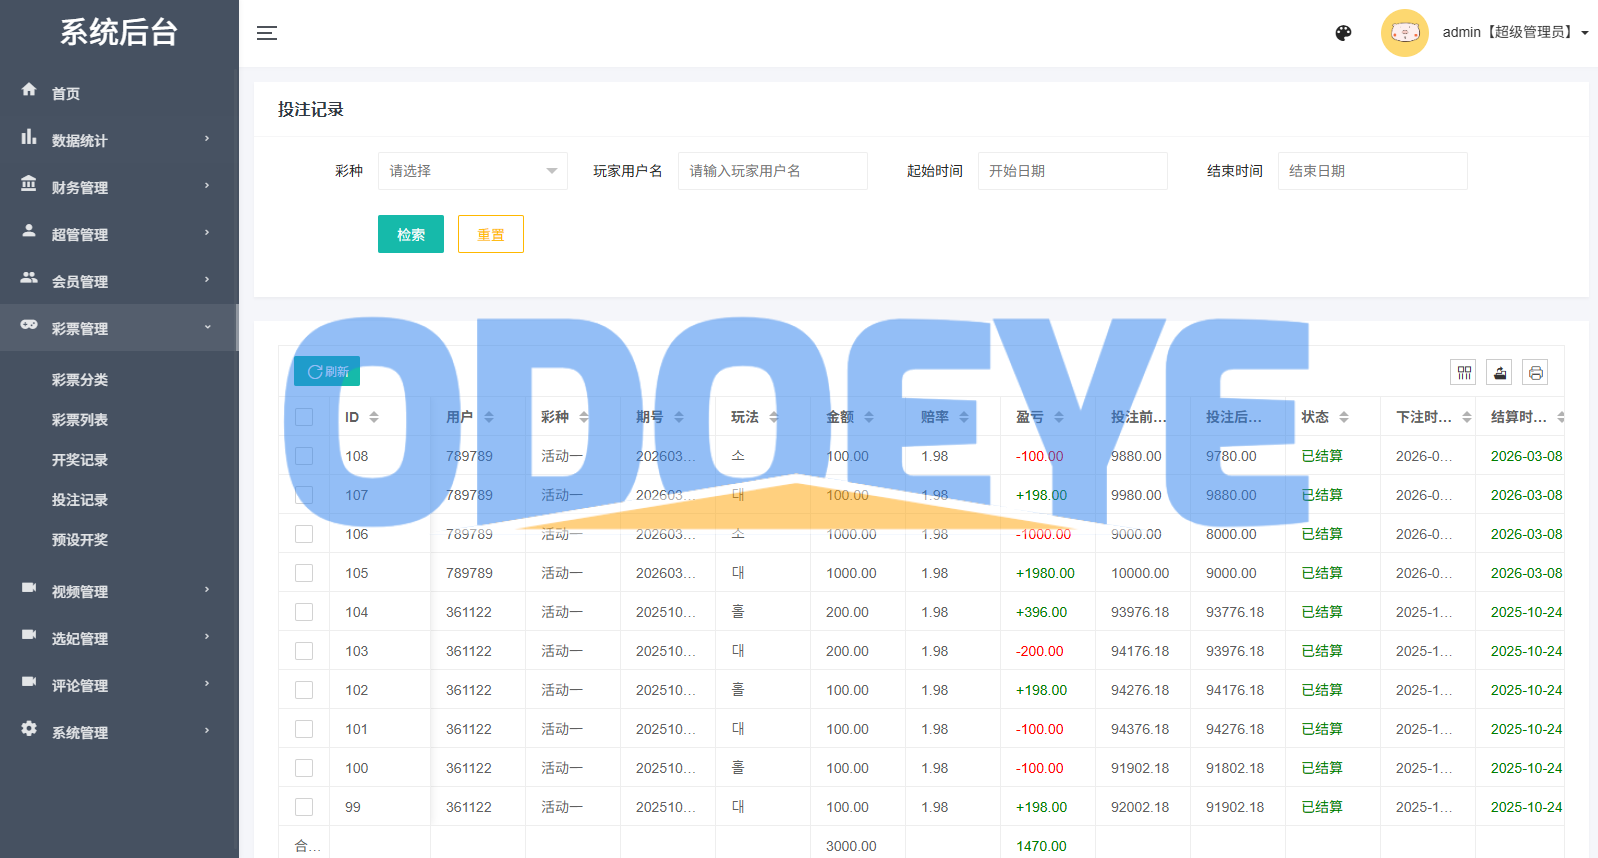
Task: Go to 开奖记录 in the sidebar
Action: (80, 460)
